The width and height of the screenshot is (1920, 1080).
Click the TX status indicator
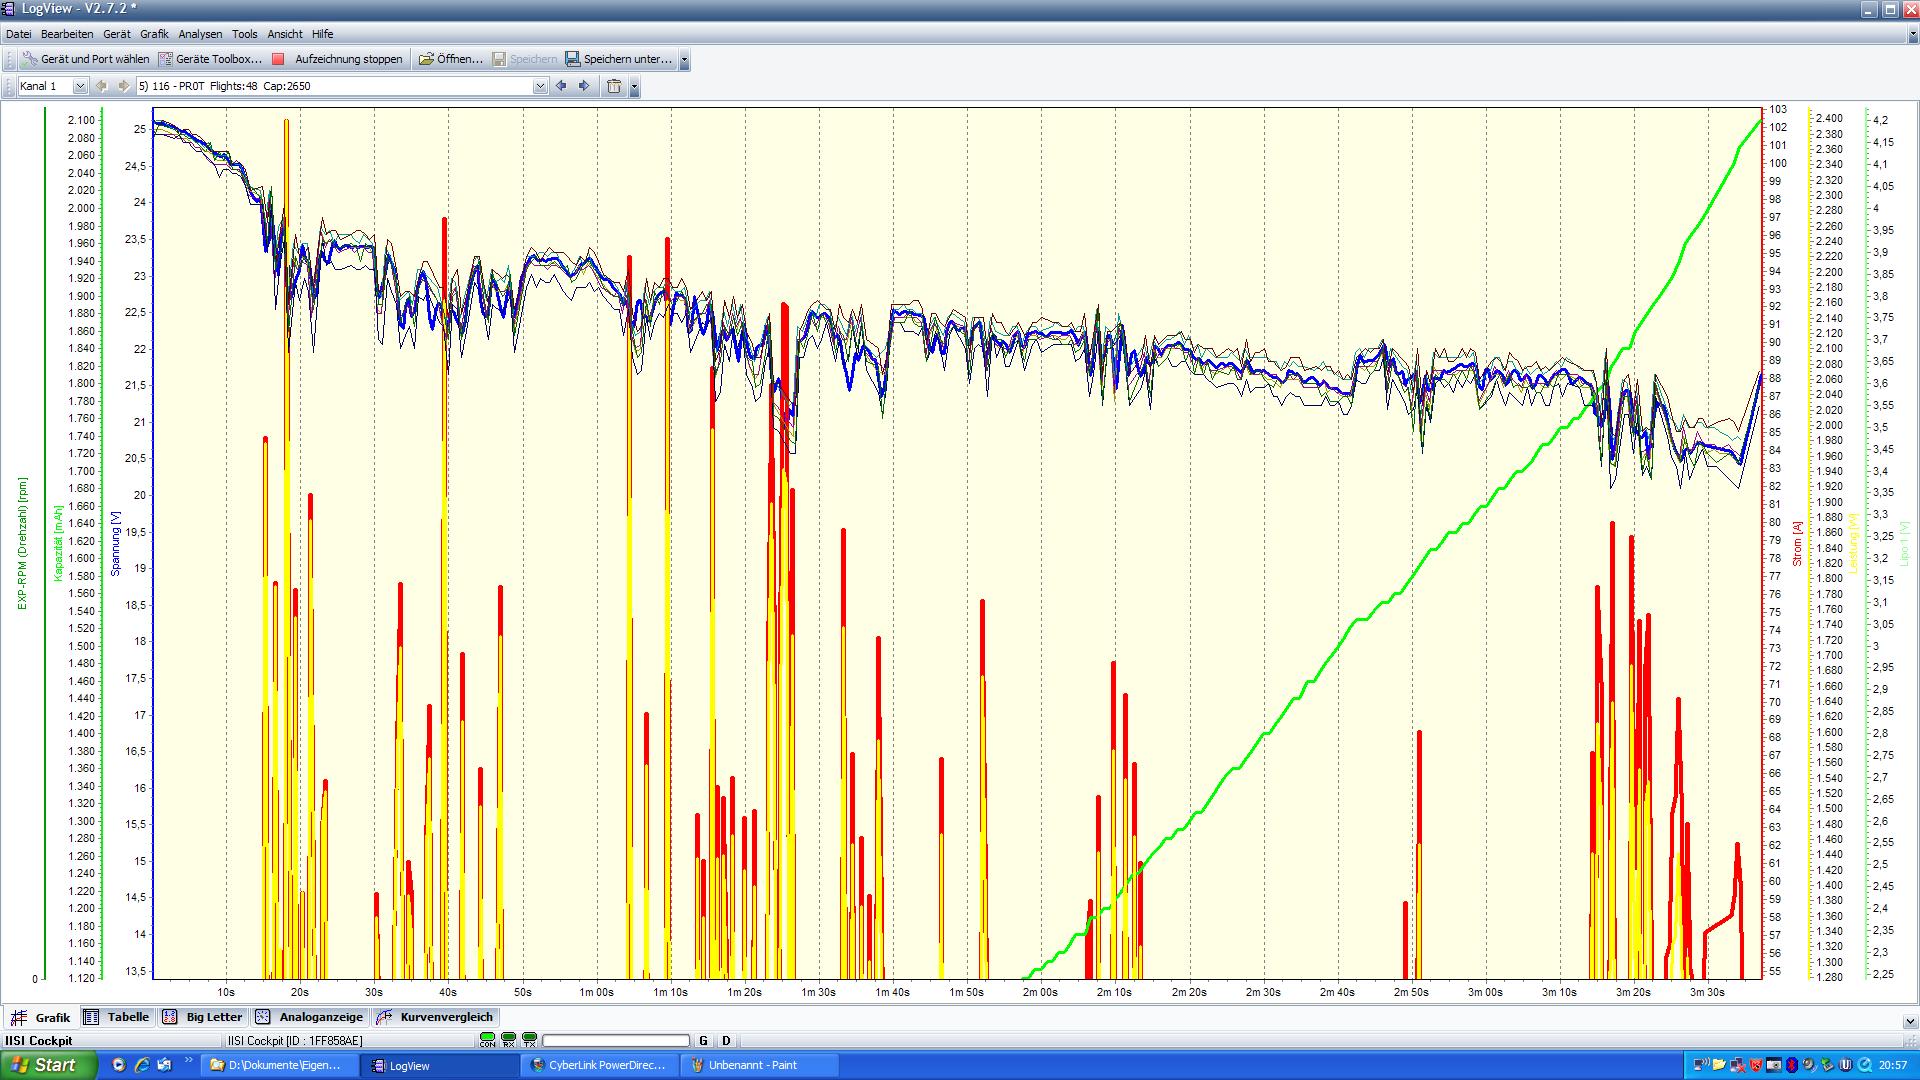click(x=529, y=1041)
